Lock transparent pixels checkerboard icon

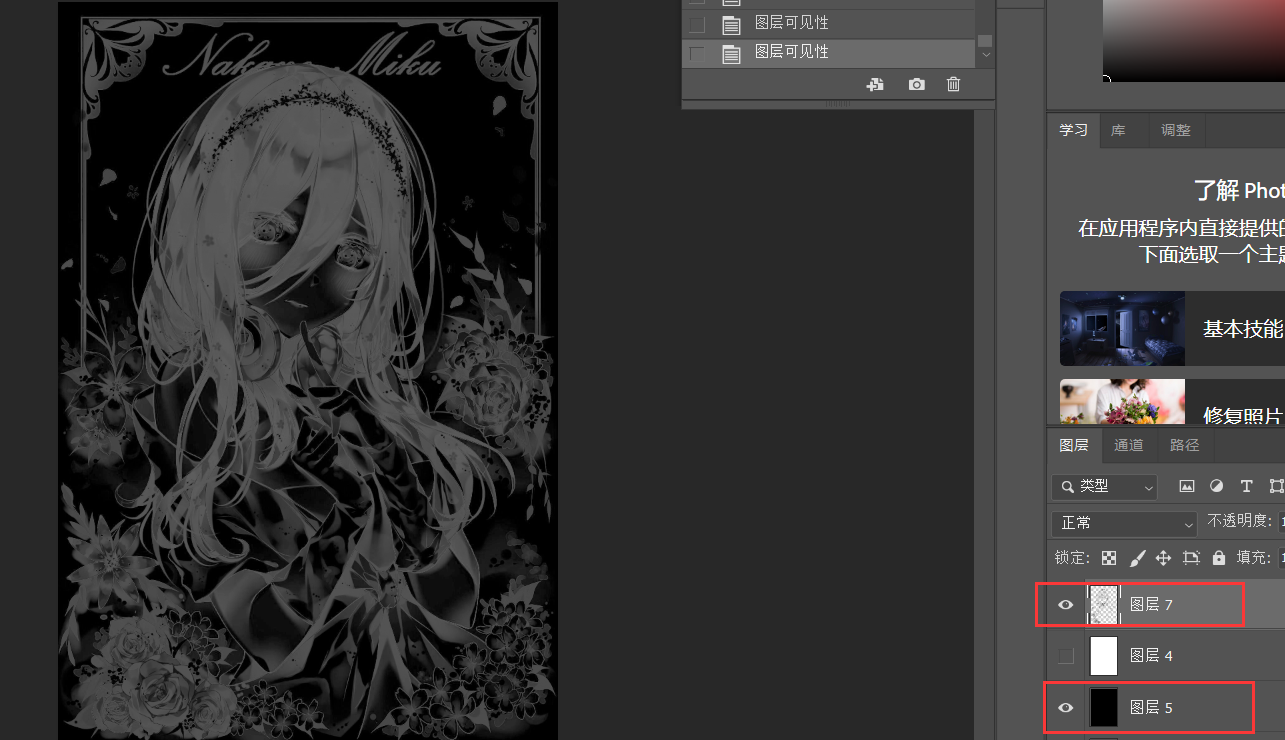pyautogui.click(x=1109, y=558)
